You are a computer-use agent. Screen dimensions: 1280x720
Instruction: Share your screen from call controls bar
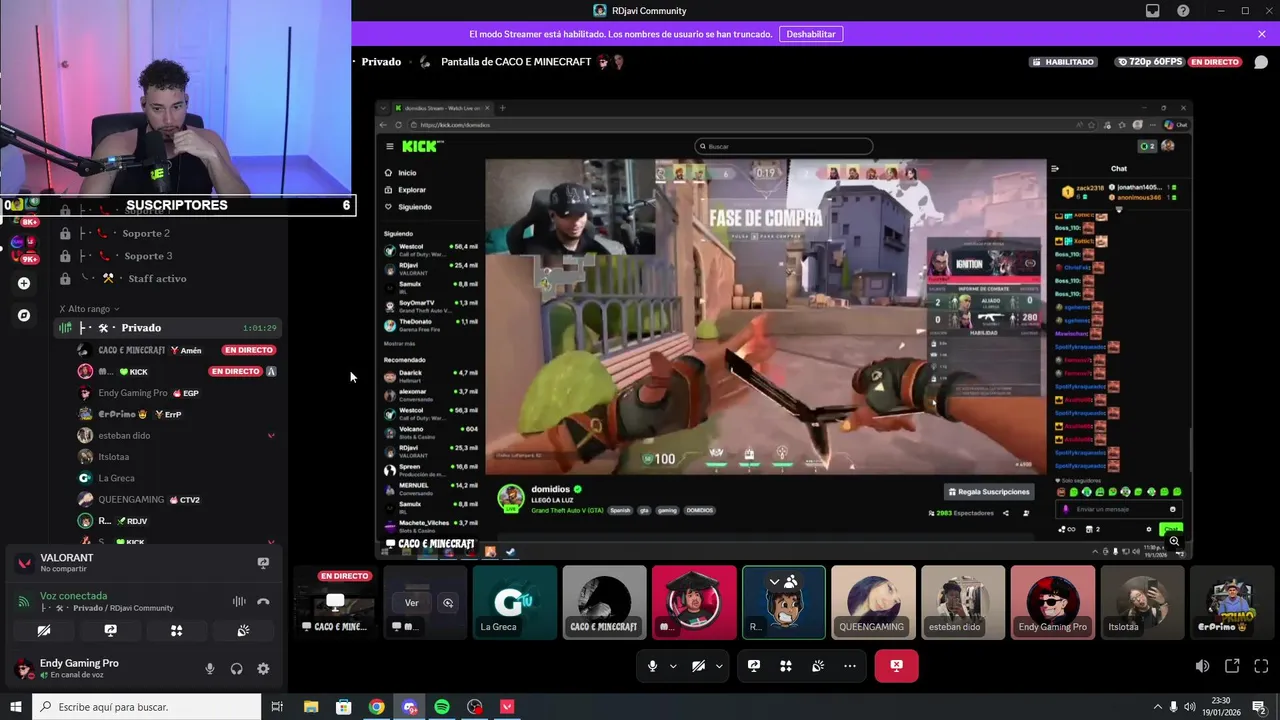[x=754, y=666]
